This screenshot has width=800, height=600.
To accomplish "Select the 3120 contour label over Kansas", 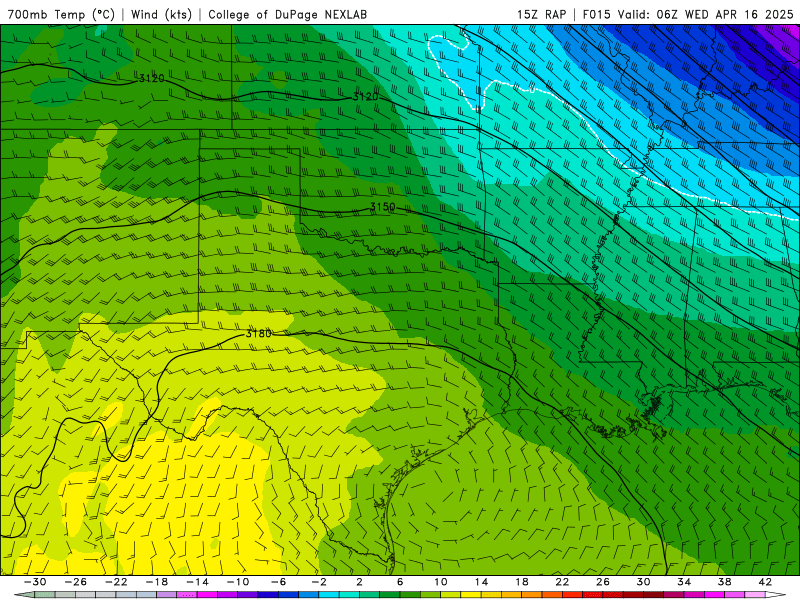I will pyautogui.click(x=365, y=96).
